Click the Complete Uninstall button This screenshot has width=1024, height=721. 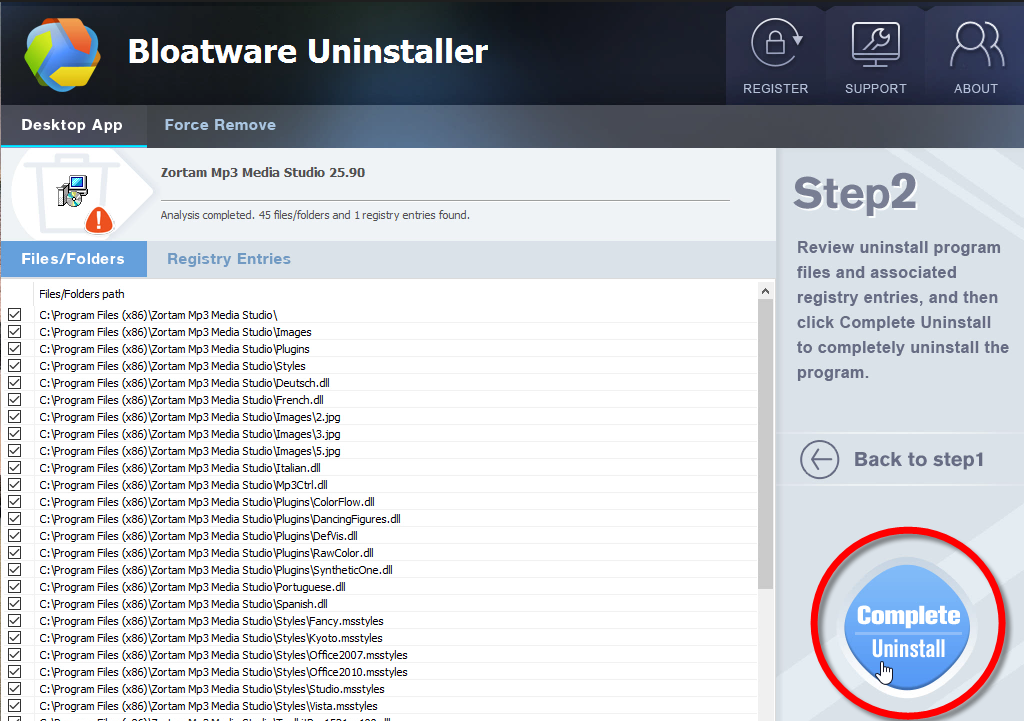pos(908,627)
